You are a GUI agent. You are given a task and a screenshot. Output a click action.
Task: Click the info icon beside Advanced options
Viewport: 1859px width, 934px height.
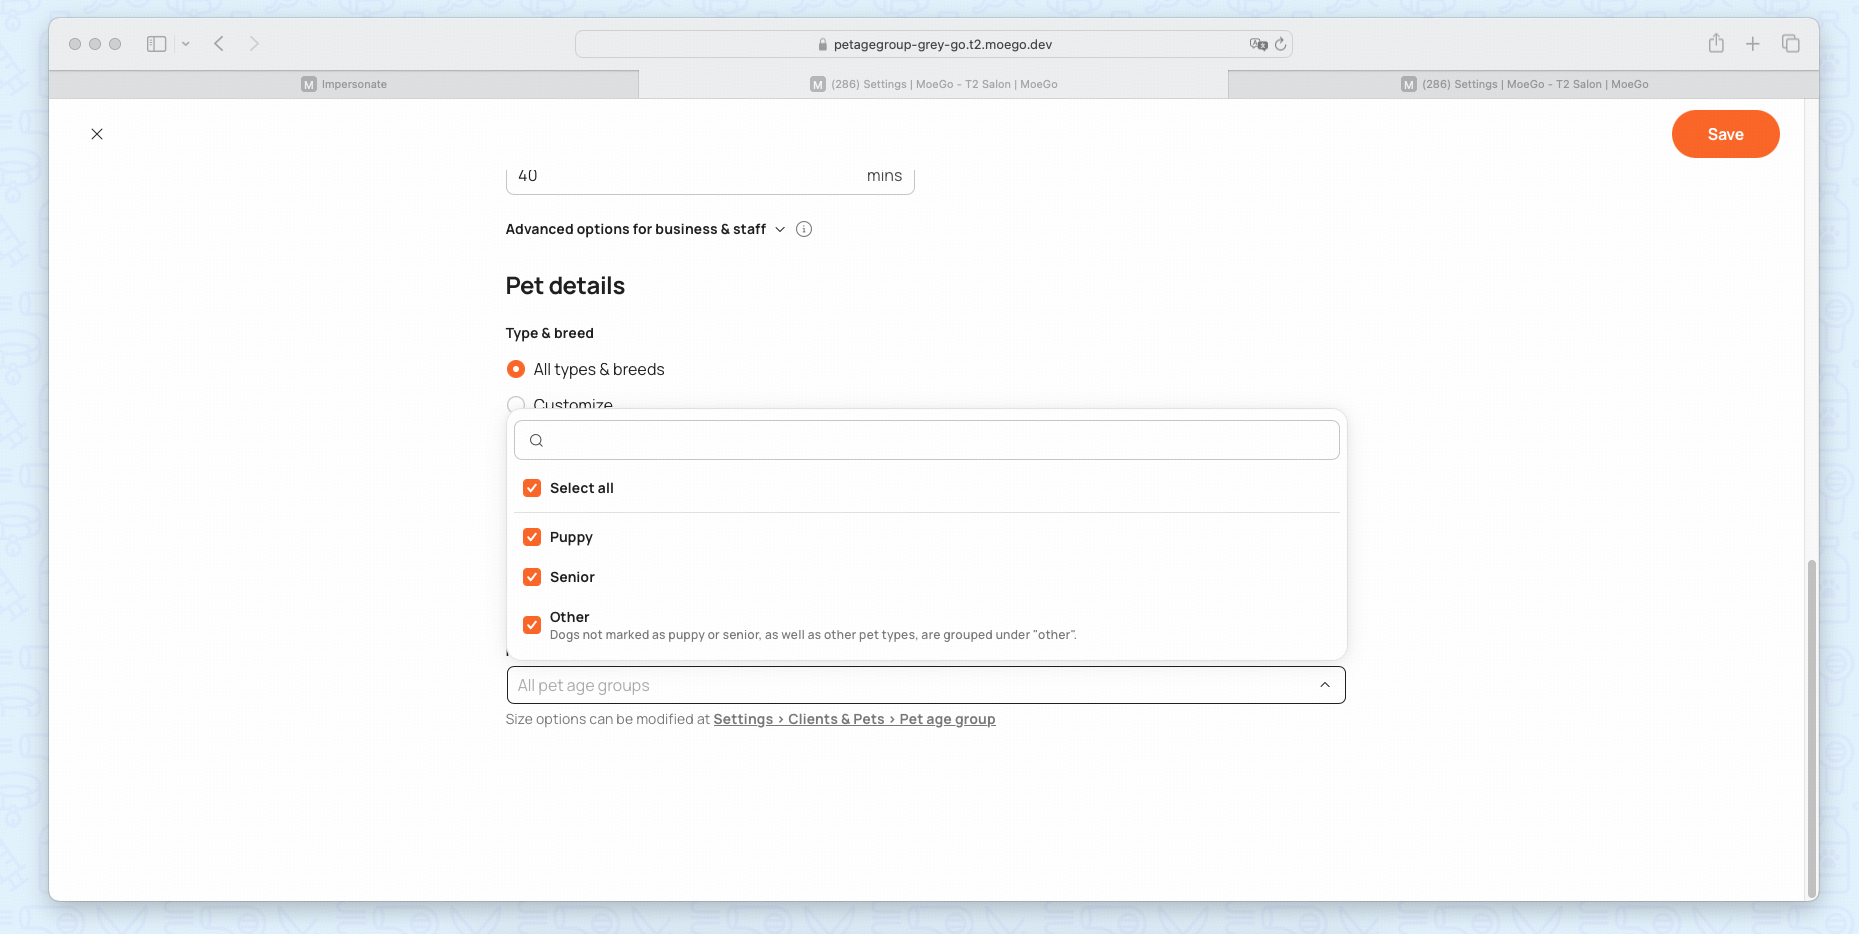[x=804, y=229]
